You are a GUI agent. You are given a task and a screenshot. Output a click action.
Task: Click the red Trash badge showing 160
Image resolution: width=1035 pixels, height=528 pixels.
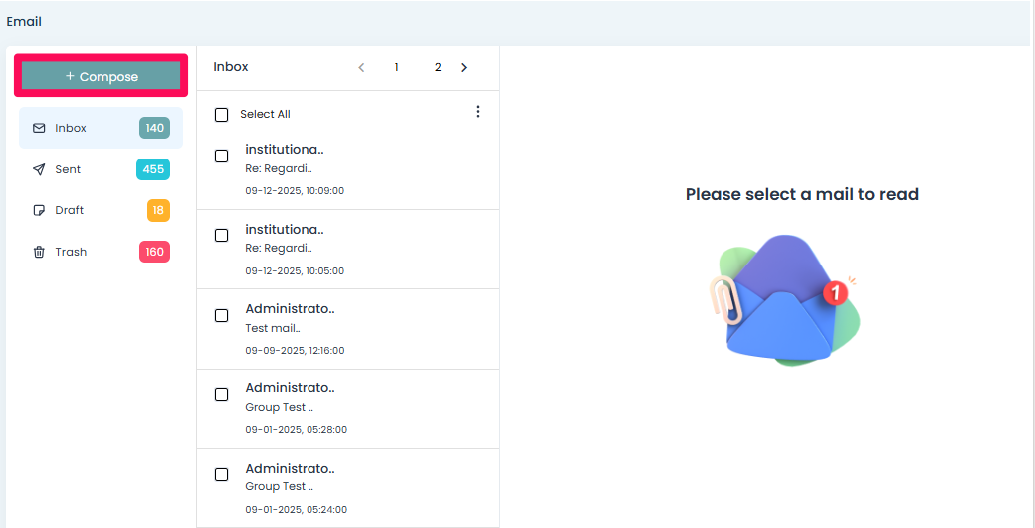coord(154,252)
